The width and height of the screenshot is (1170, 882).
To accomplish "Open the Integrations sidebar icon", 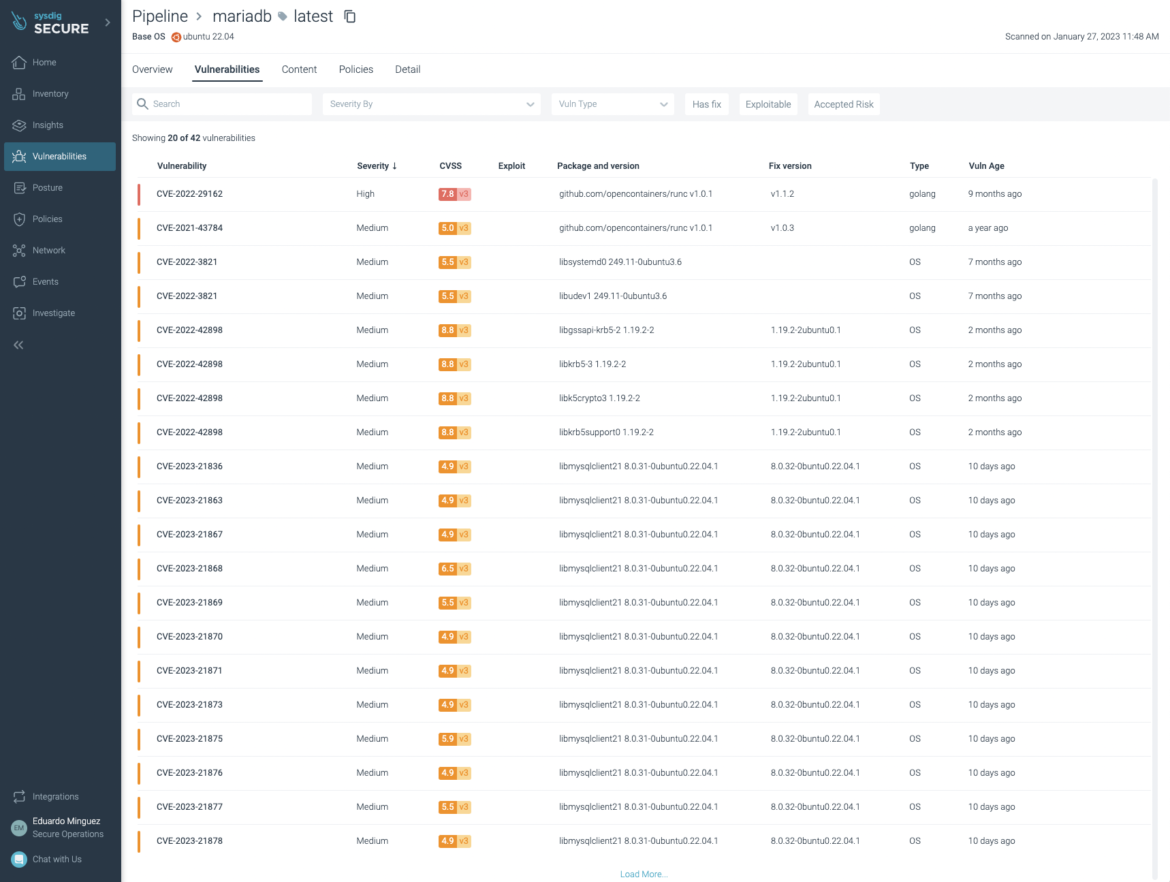I will click(x=19, y=797).
